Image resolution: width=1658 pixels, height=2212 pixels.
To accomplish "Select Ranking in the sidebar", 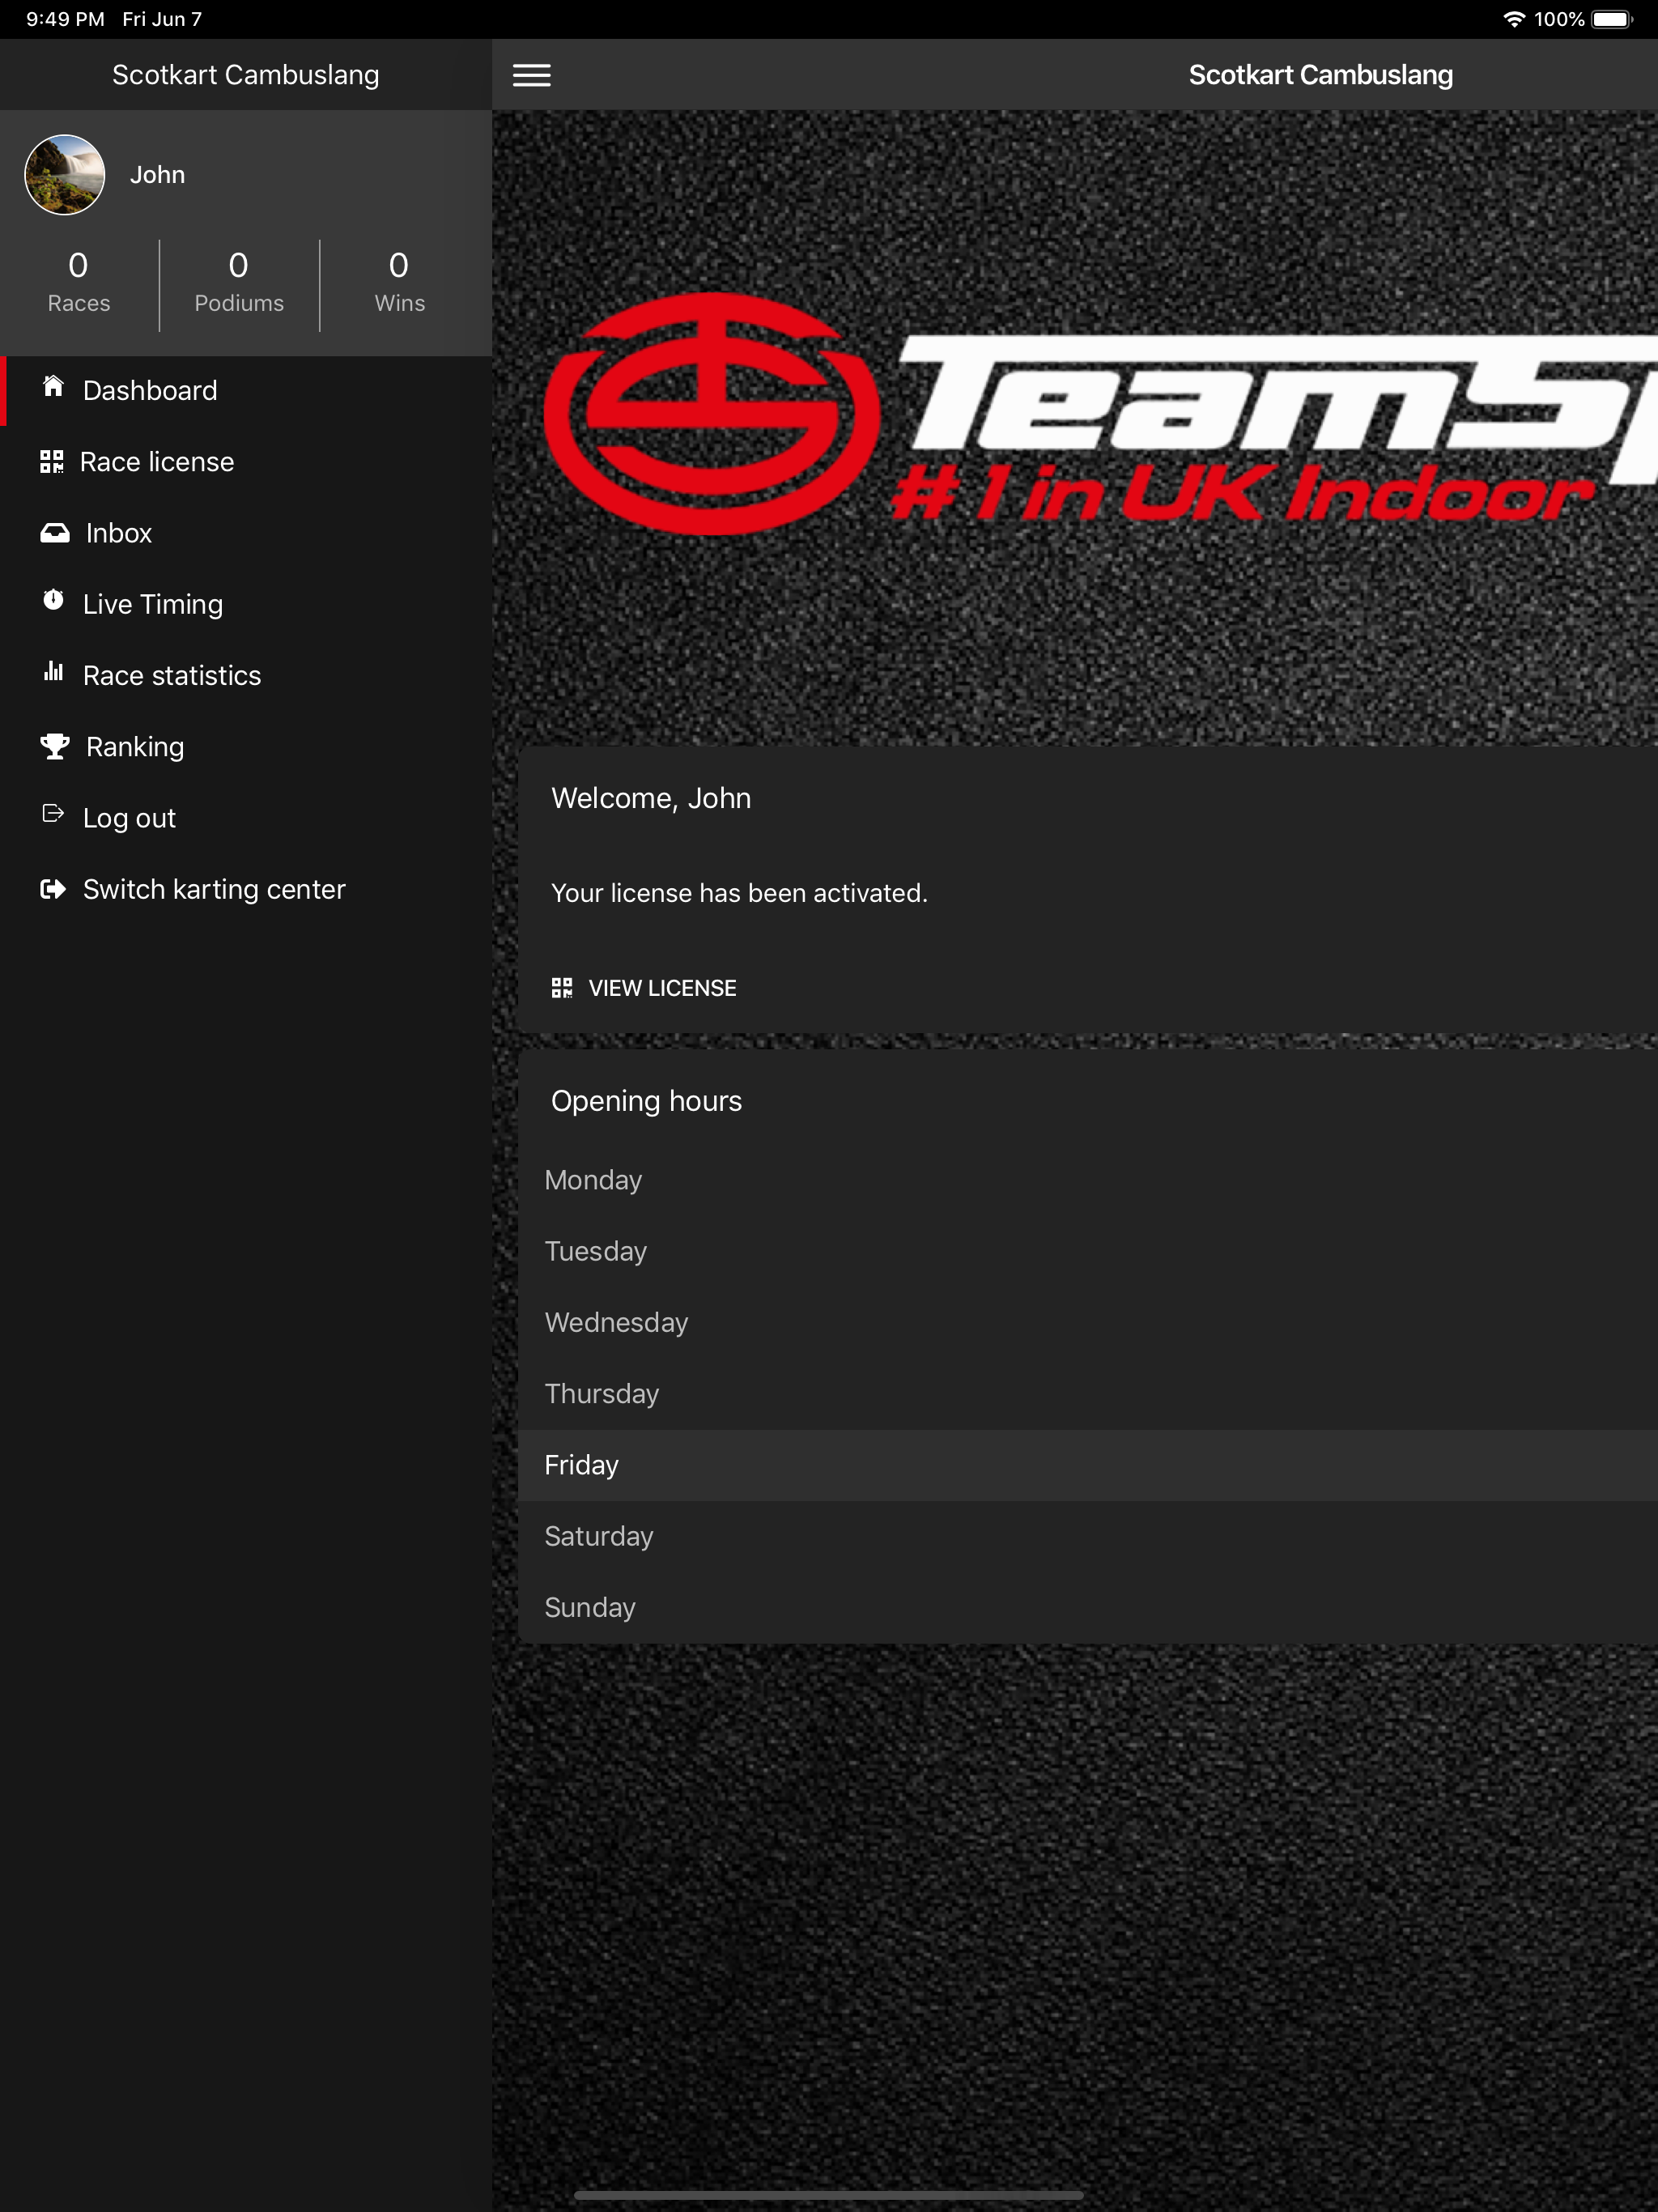I will click(246, 746).
